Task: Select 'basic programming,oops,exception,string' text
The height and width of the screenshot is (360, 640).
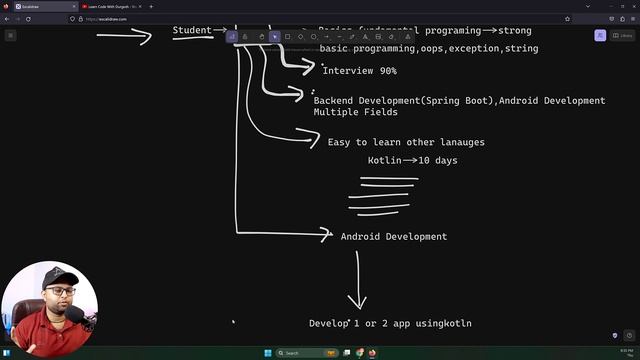Action: pyautogui.click(x=429, y=49)
